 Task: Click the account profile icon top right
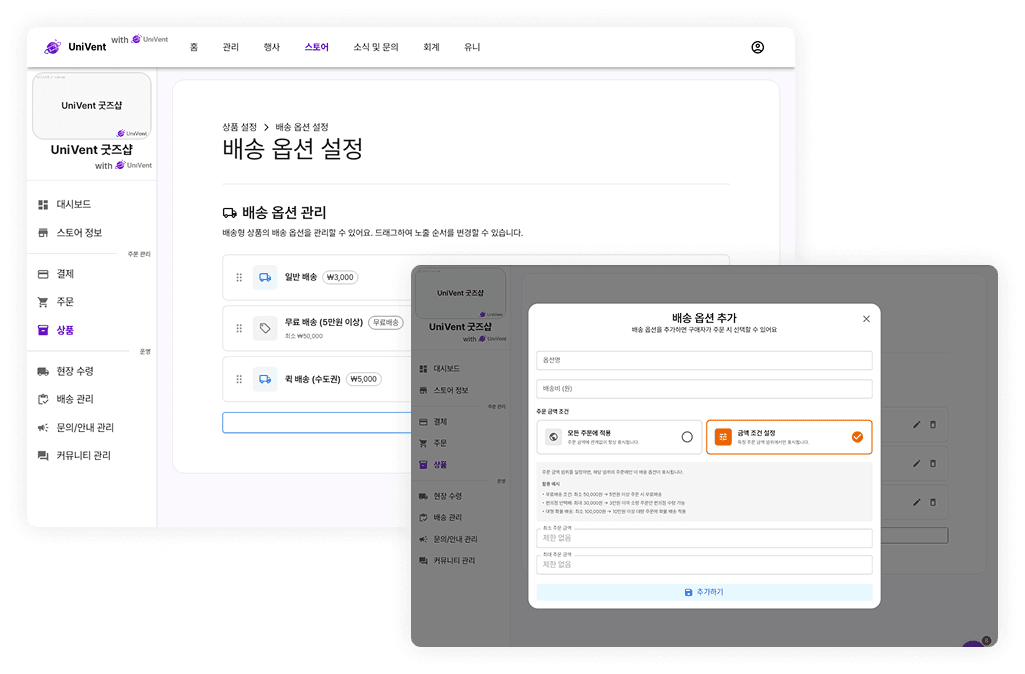coord(757,47)
